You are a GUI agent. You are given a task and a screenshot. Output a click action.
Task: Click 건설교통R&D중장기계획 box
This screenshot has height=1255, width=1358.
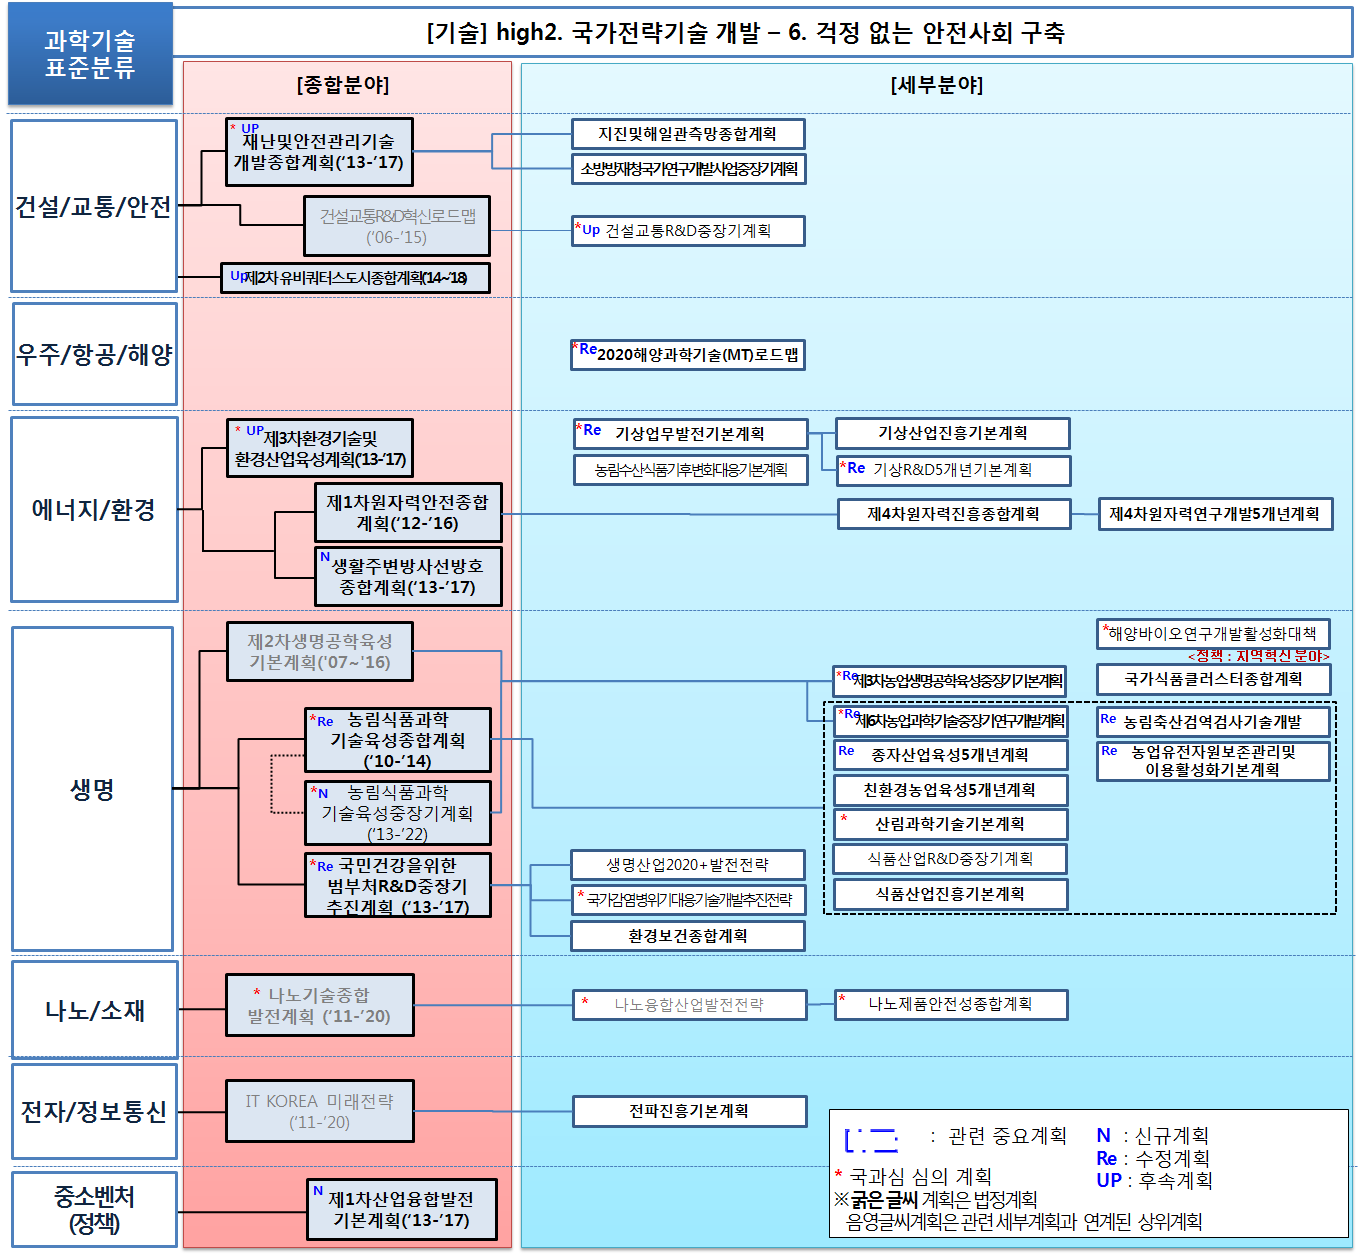pos(688,231)
